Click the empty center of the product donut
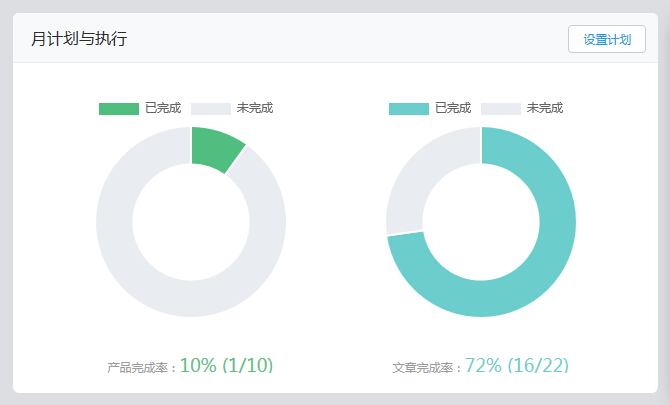The image size is (670, 405). 191,222
